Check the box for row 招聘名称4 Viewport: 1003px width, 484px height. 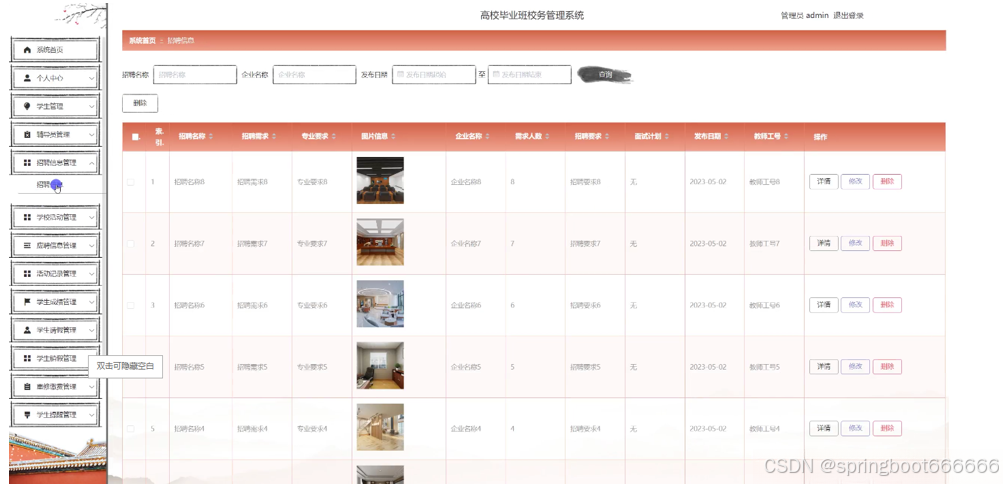point(130,428)
